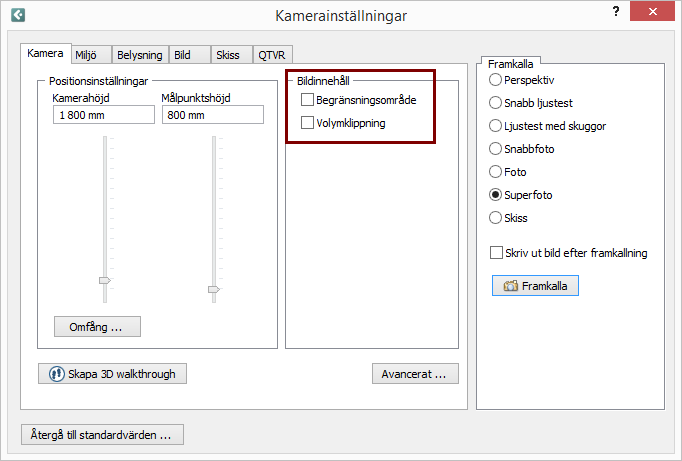This screenshot has height=461, width=682.
Task: Open the Belysning tab
Action: pos(140,55)
